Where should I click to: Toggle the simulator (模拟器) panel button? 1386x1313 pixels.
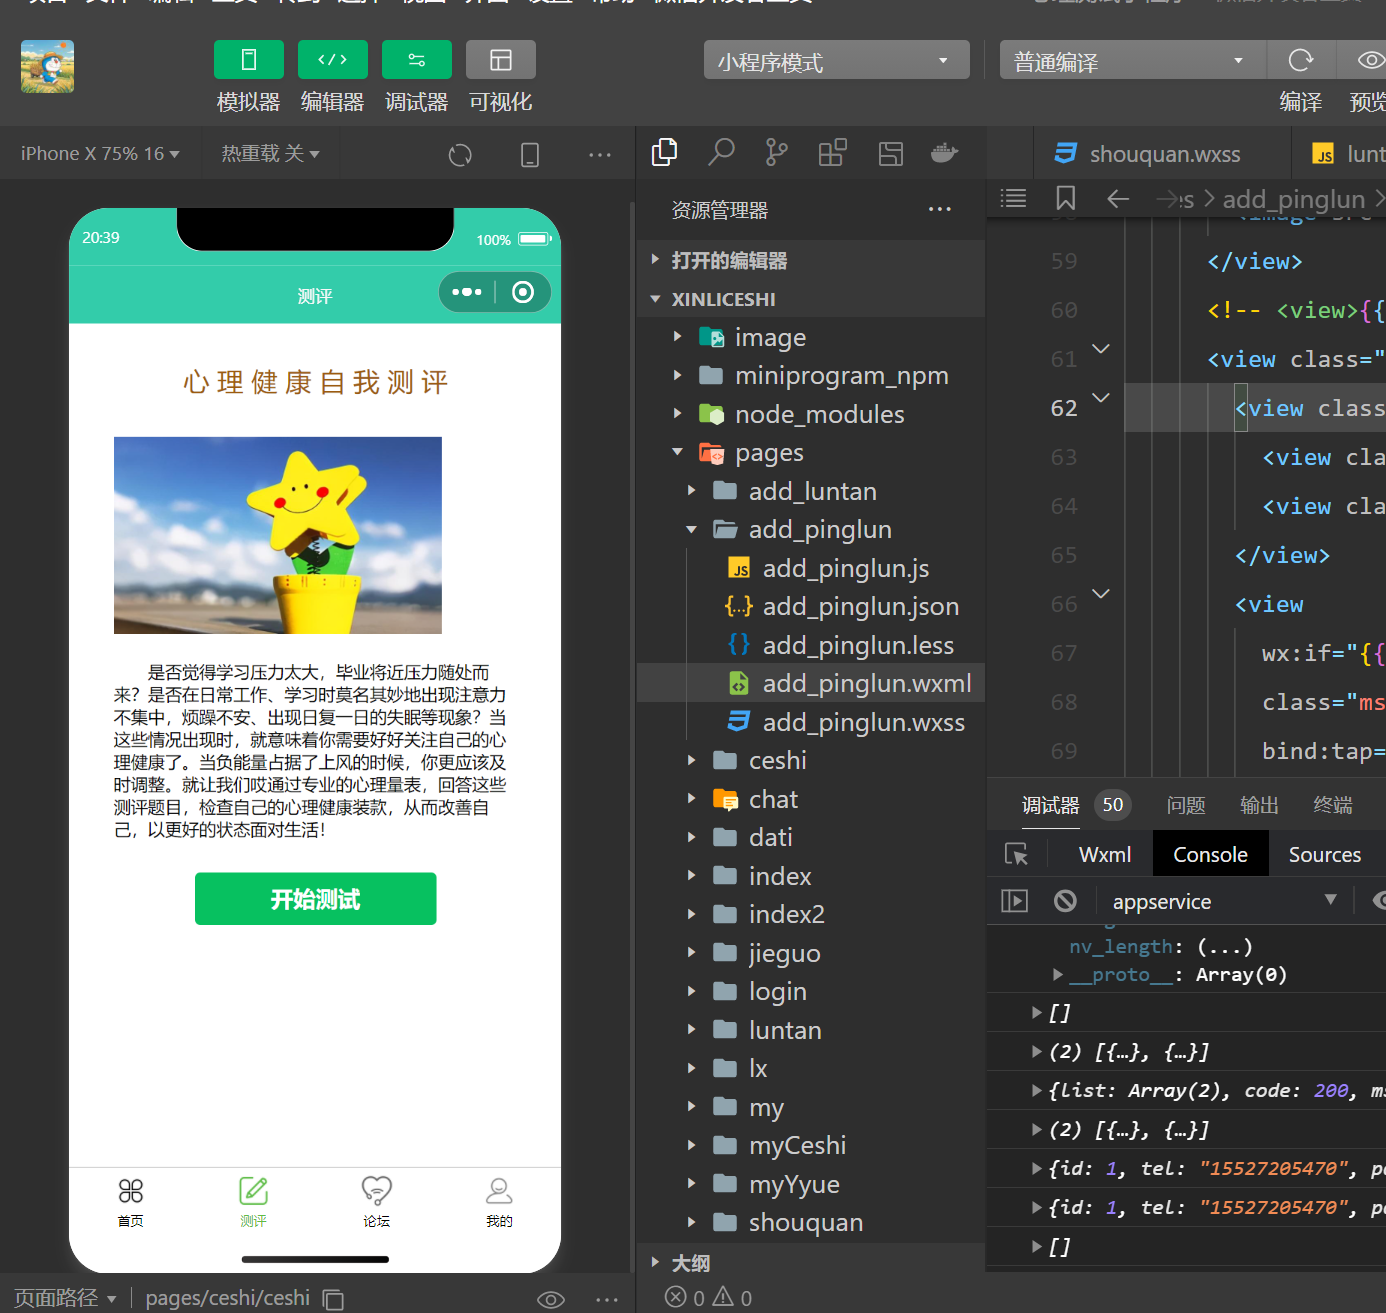click(x=249, y=60)
